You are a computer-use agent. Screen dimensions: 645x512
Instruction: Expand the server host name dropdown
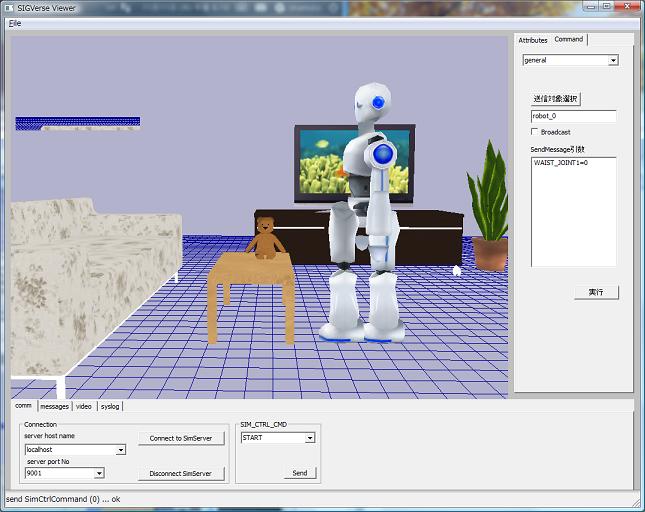(121, 450)
